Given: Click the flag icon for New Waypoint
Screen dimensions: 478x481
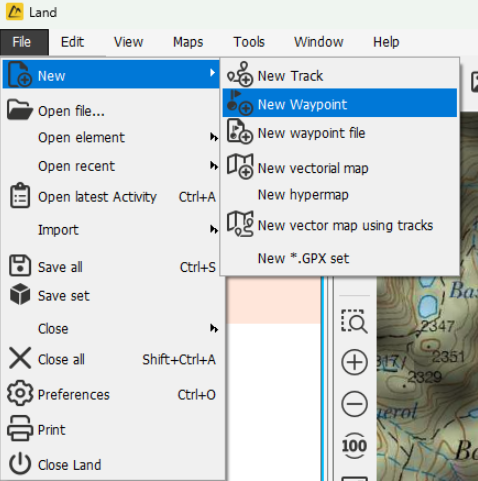Looking at the screenshot, I should point(240,103).
